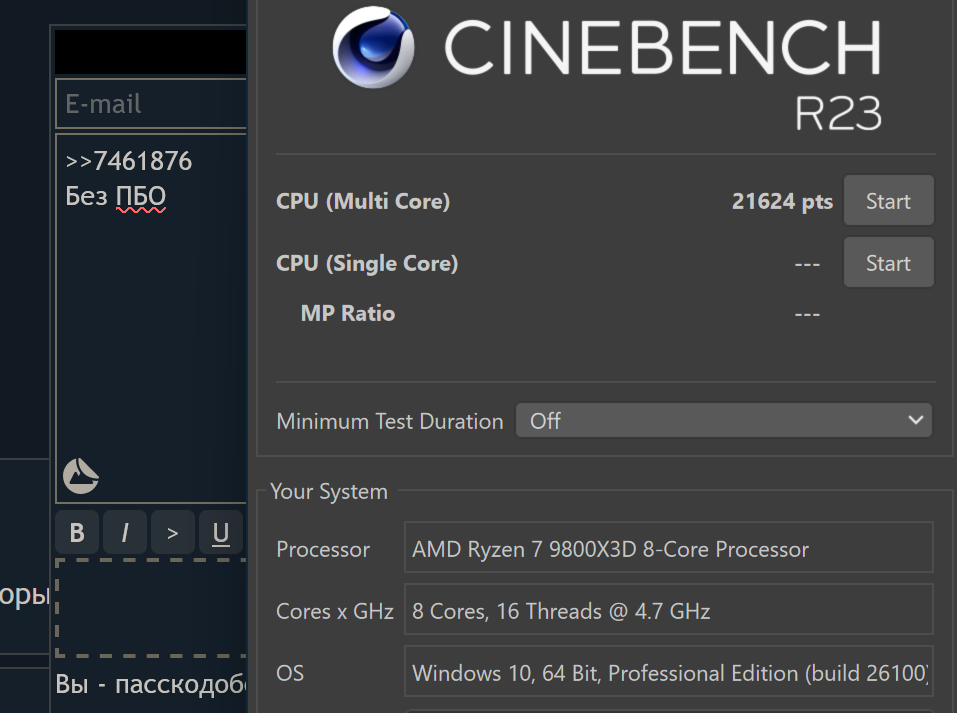Click the sailboat icon in message box
The width and height of the screenshot is (957, 713).
[81, 476]
